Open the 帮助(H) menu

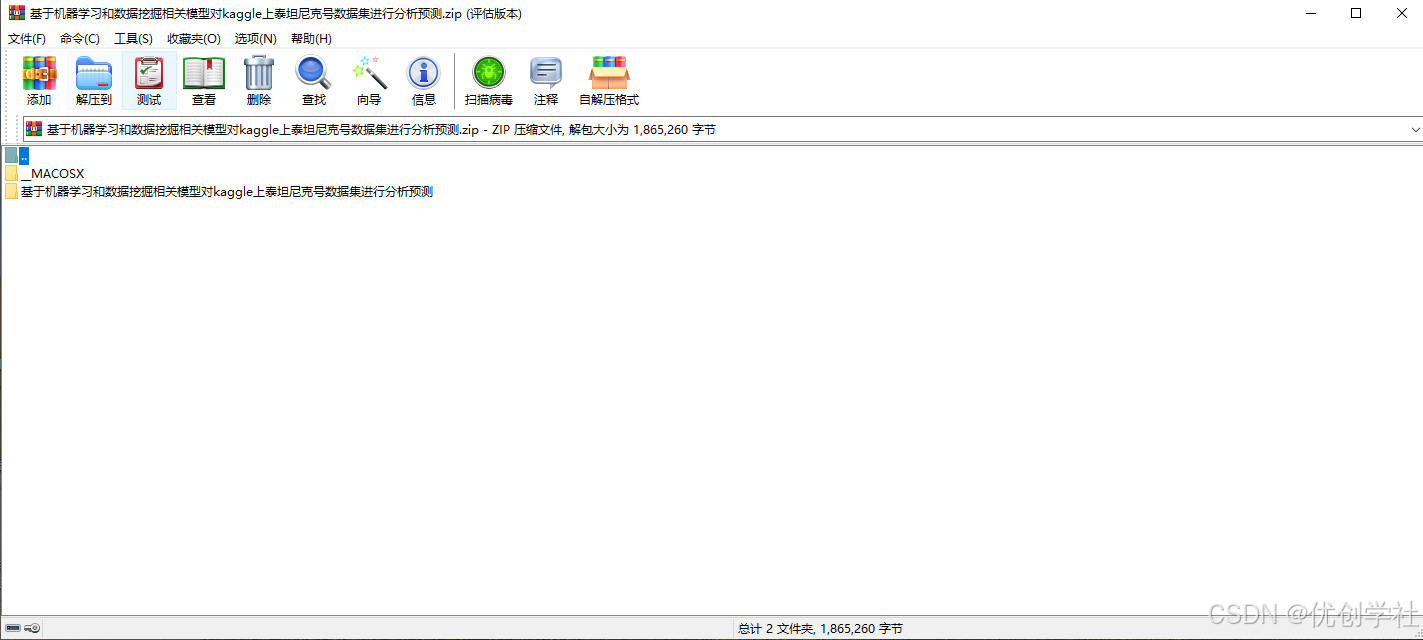pos(311,38)
